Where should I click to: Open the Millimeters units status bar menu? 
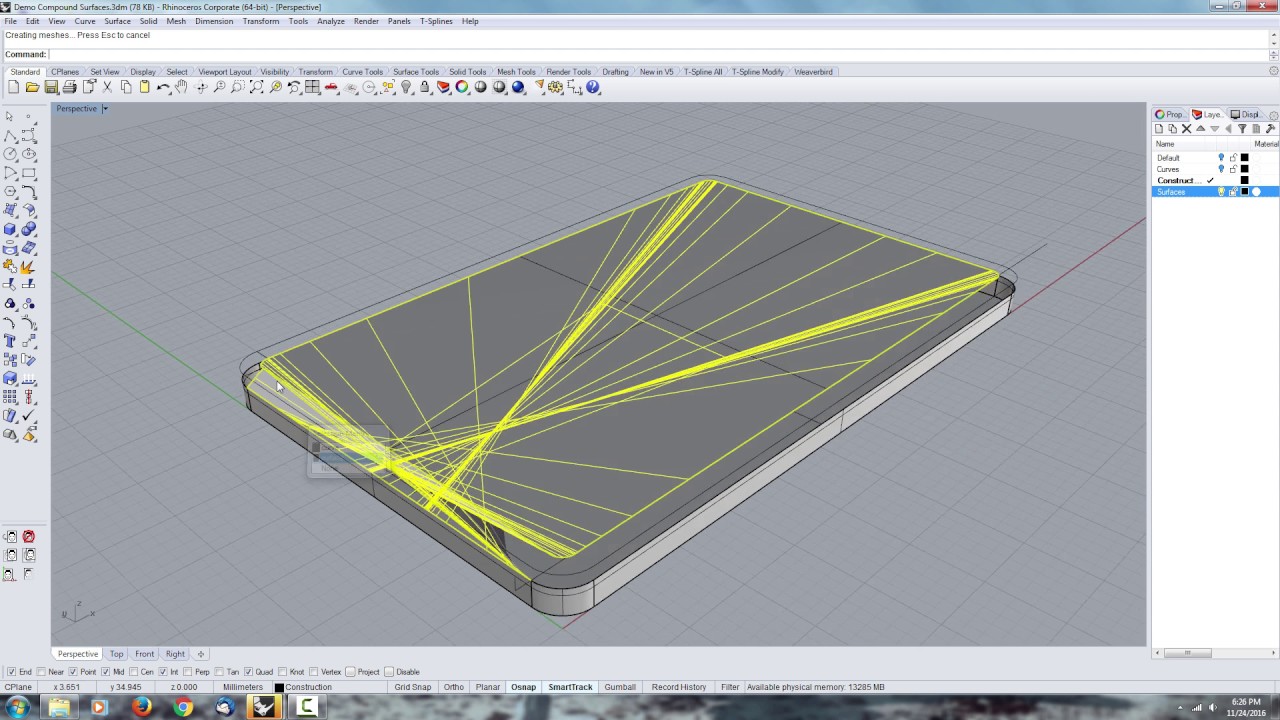pyautogui.click(x=242, y=687)
